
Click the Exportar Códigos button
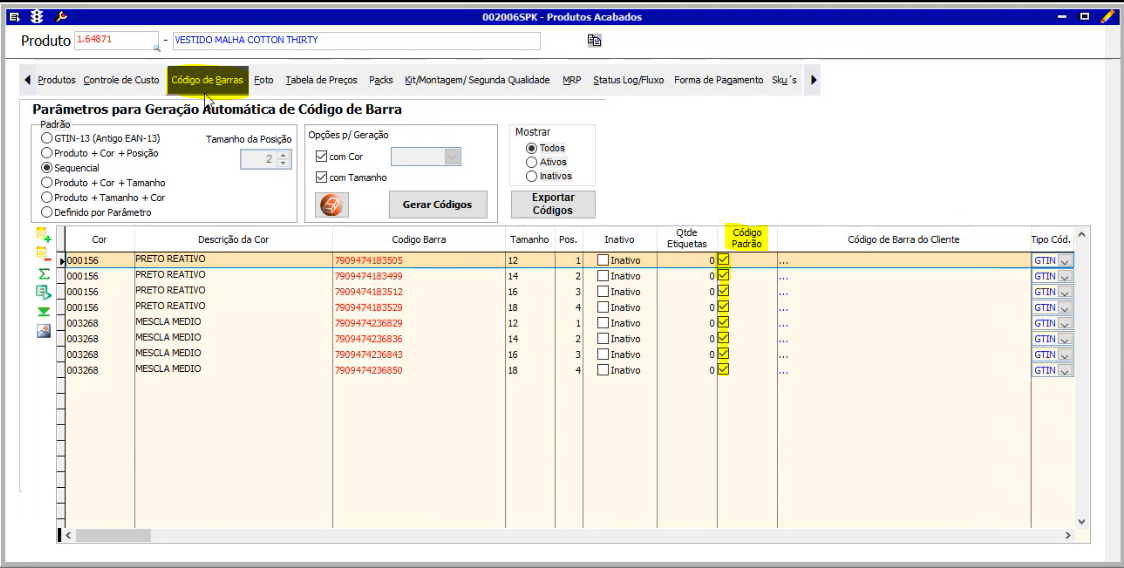[552, 204]
